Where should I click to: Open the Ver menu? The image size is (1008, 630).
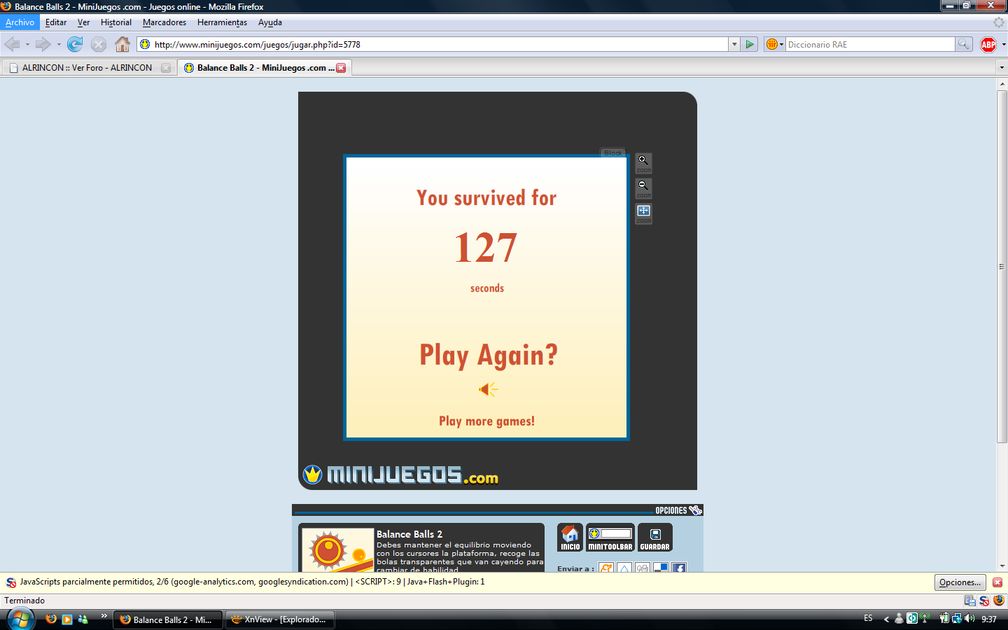(84, 22)
